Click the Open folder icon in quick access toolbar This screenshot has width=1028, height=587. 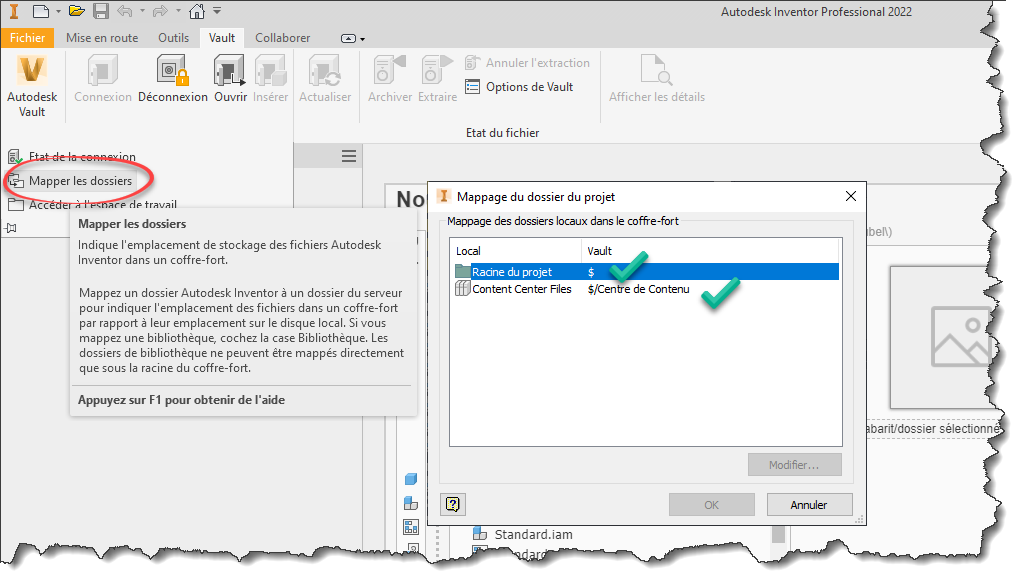77,11
